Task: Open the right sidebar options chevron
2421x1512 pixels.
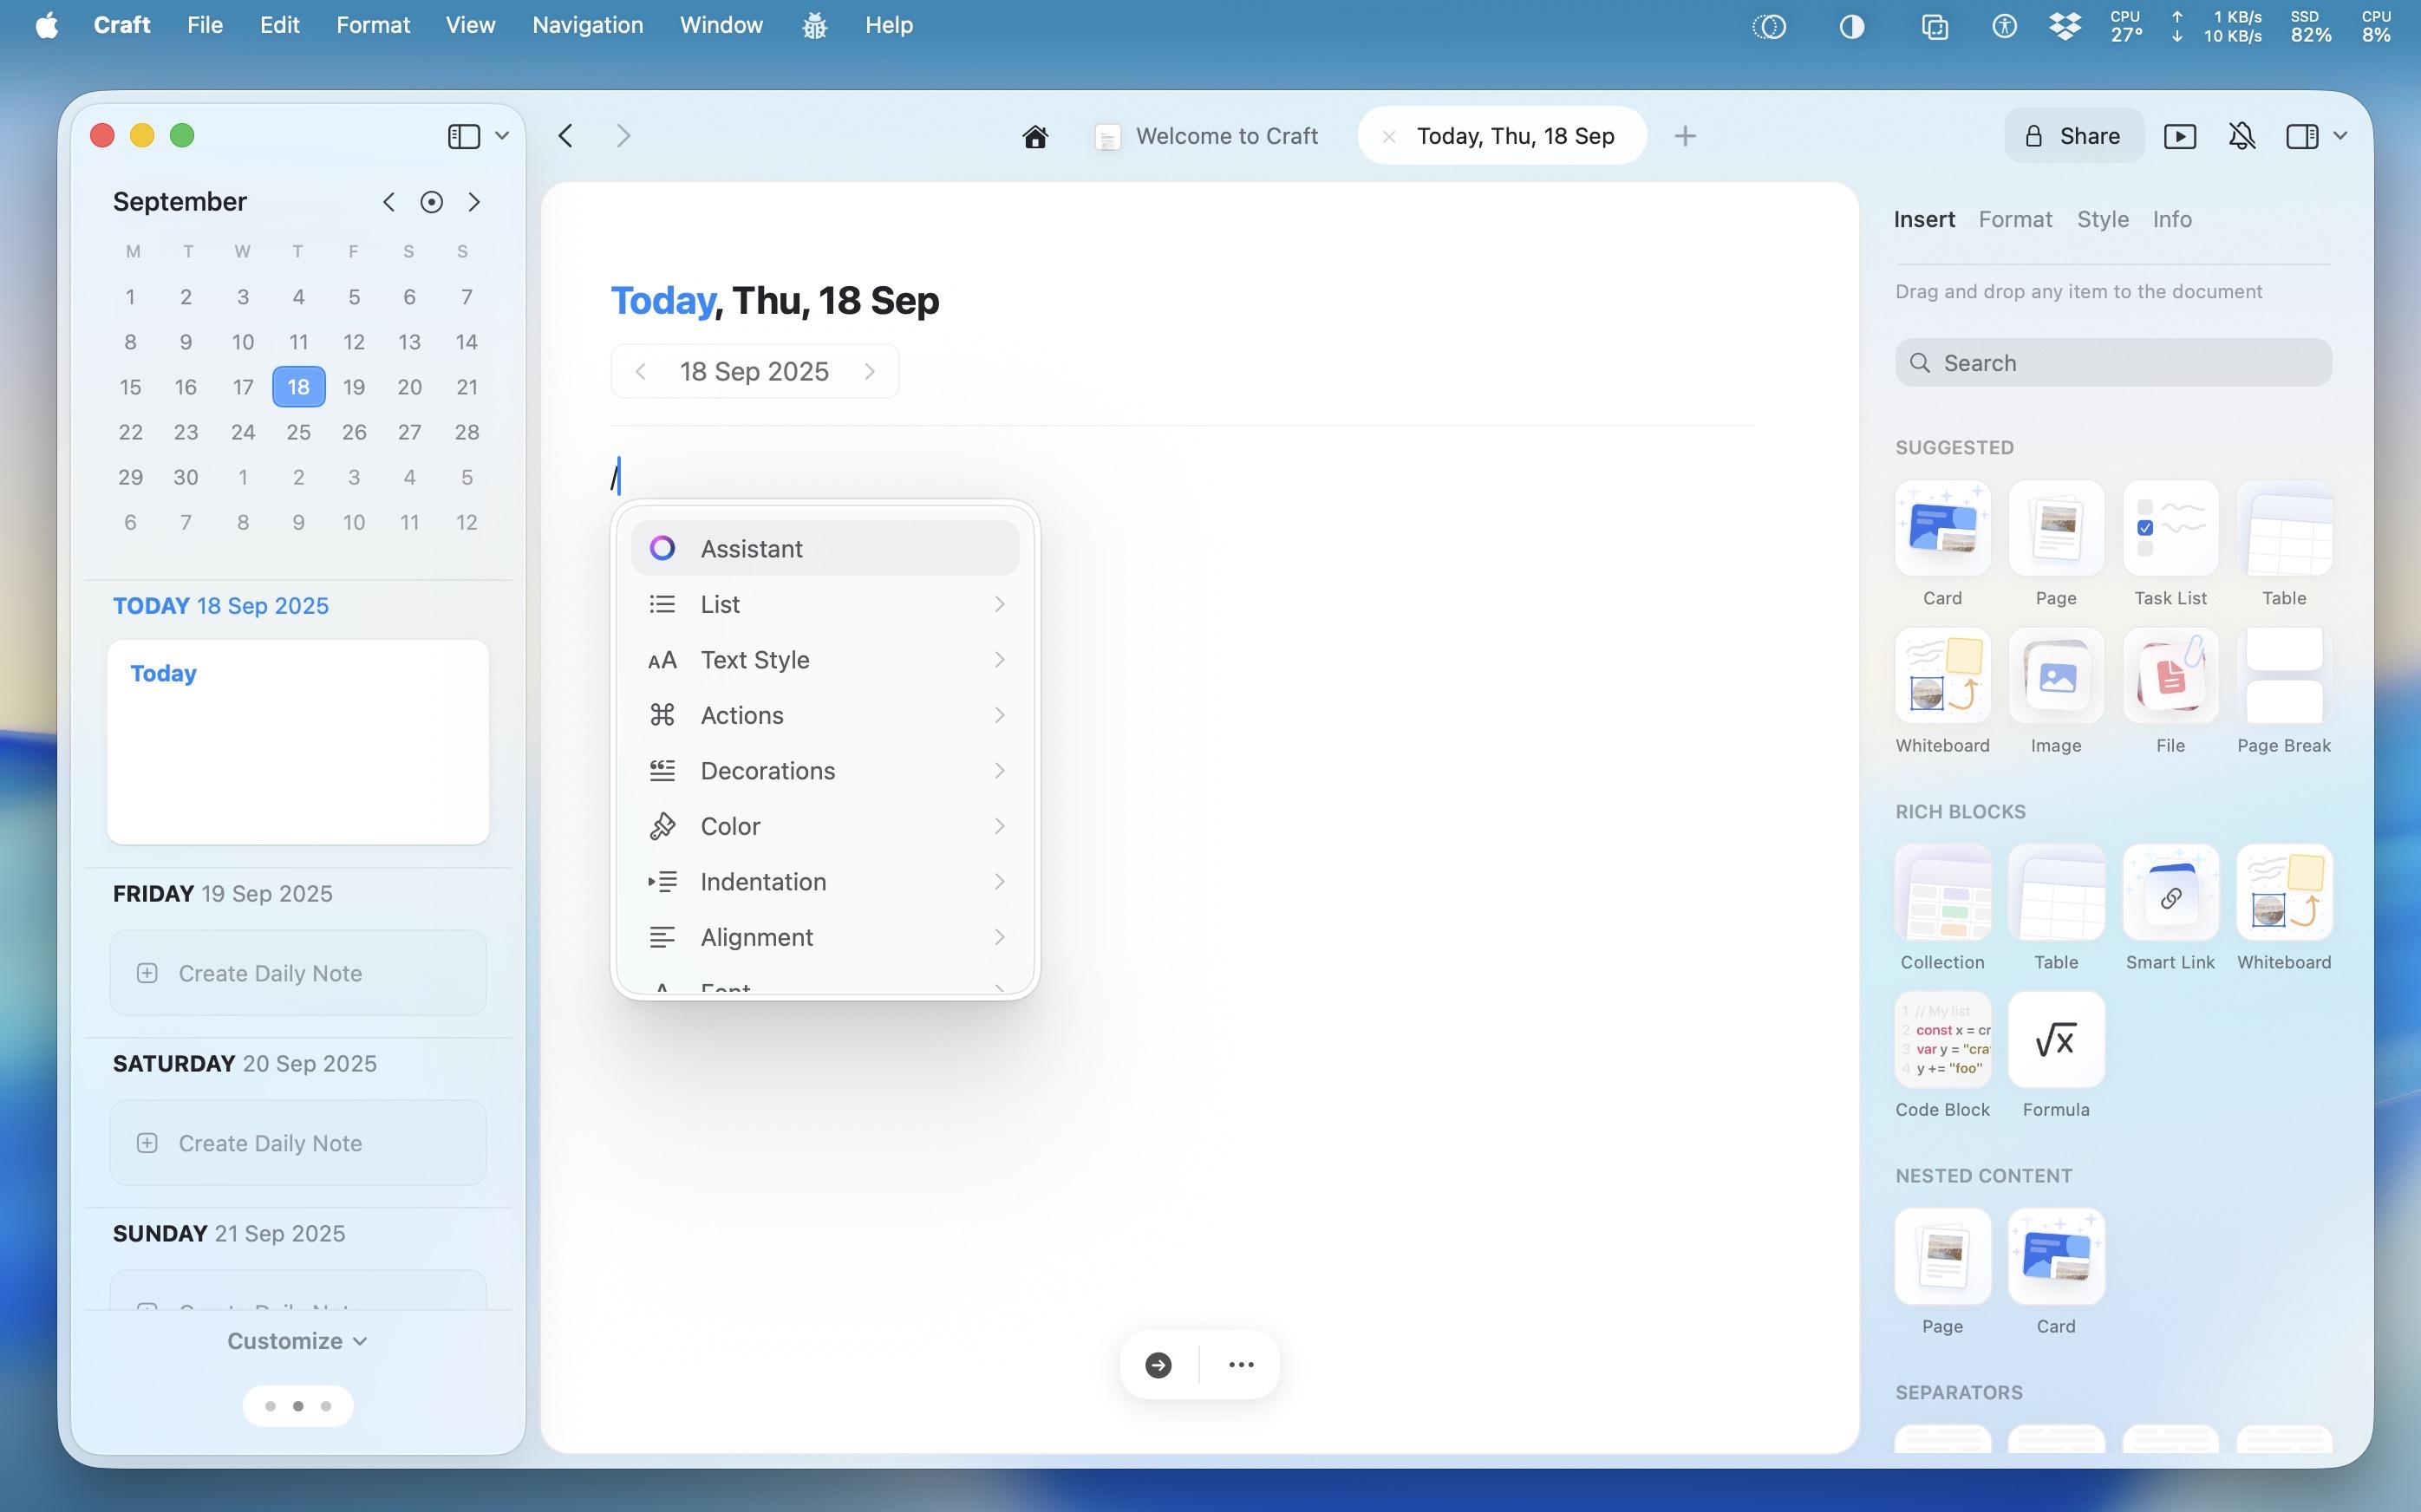Action: (2340, 136)
